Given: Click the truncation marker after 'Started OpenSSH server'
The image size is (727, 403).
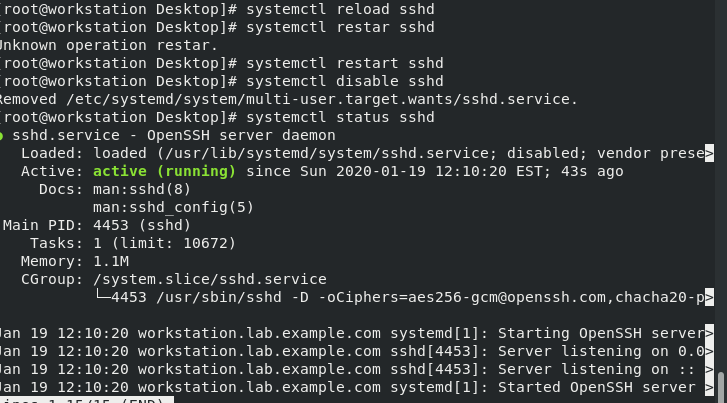Looking at the screenshot, I should point(709,387).
